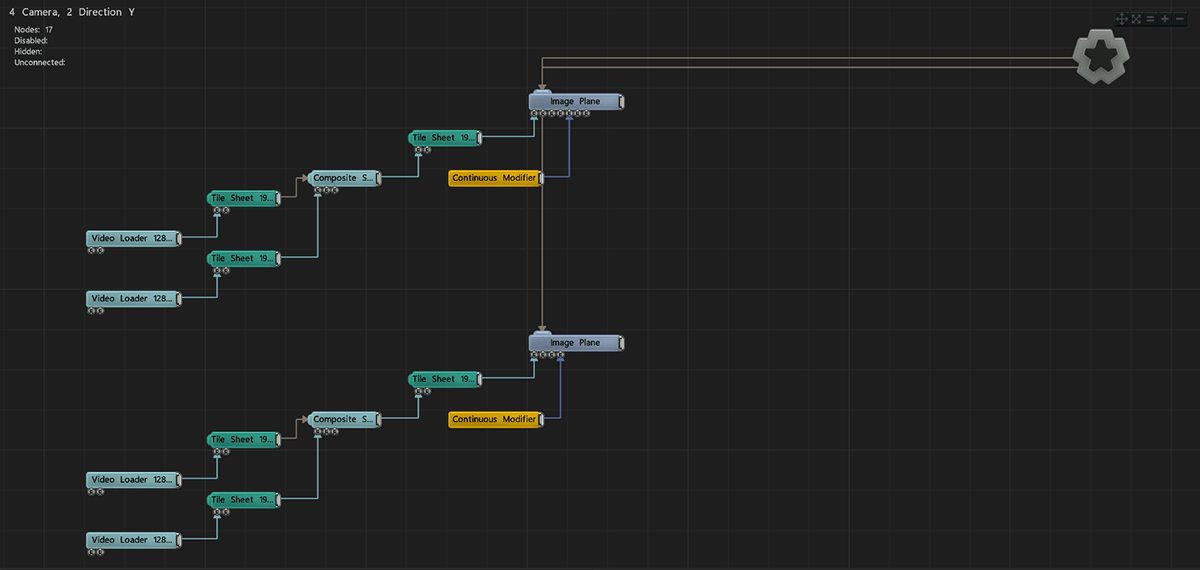Click the 'Hidden:' statistic label
The height and width of the screenshot is (570, 1200).
coord(28,51)
